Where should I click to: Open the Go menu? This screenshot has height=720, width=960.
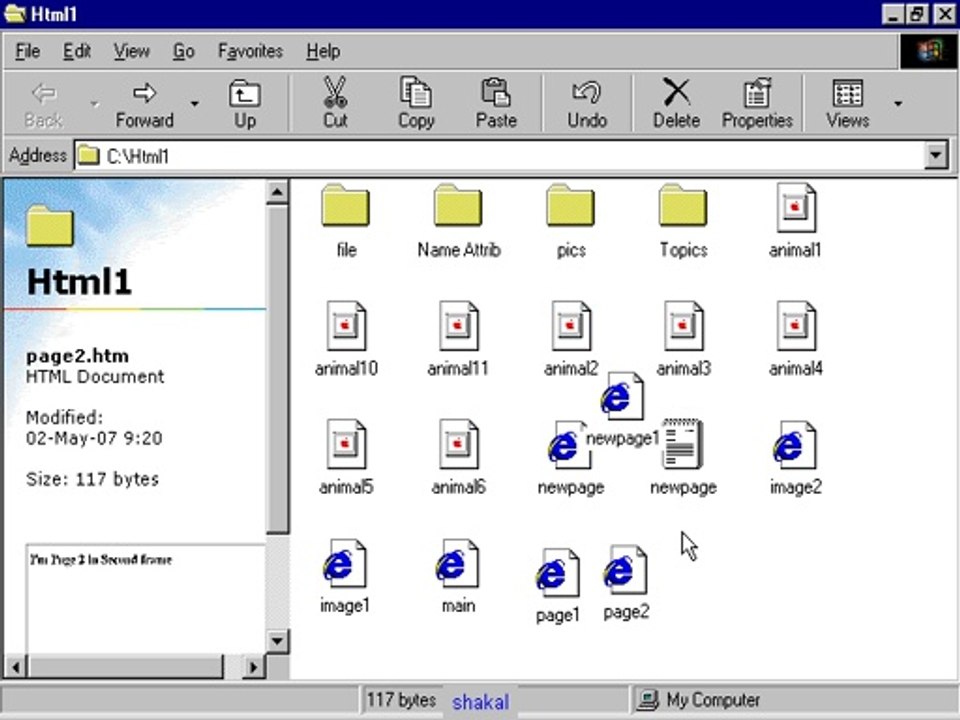tap(183, 51)
